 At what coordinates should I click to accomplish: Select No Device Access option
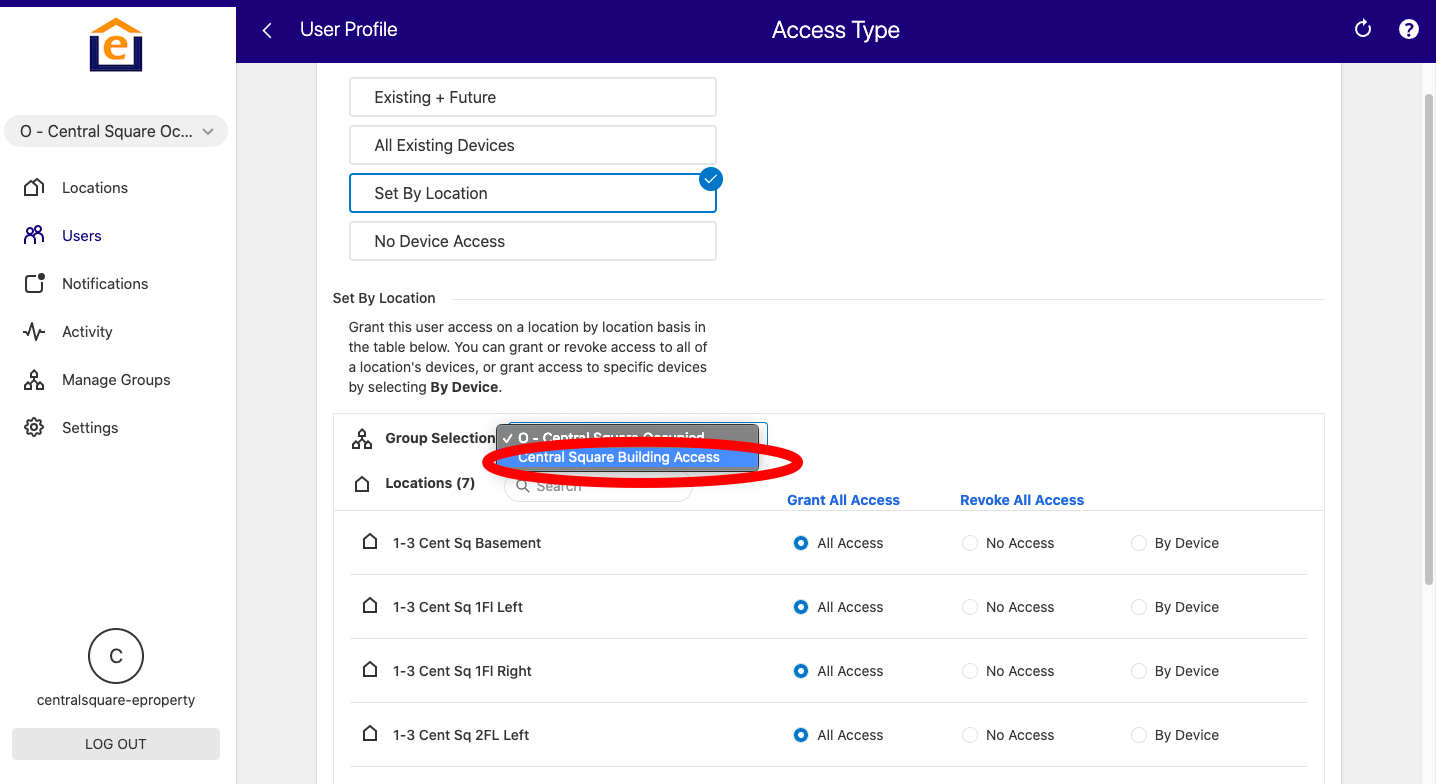coord(533,241)
